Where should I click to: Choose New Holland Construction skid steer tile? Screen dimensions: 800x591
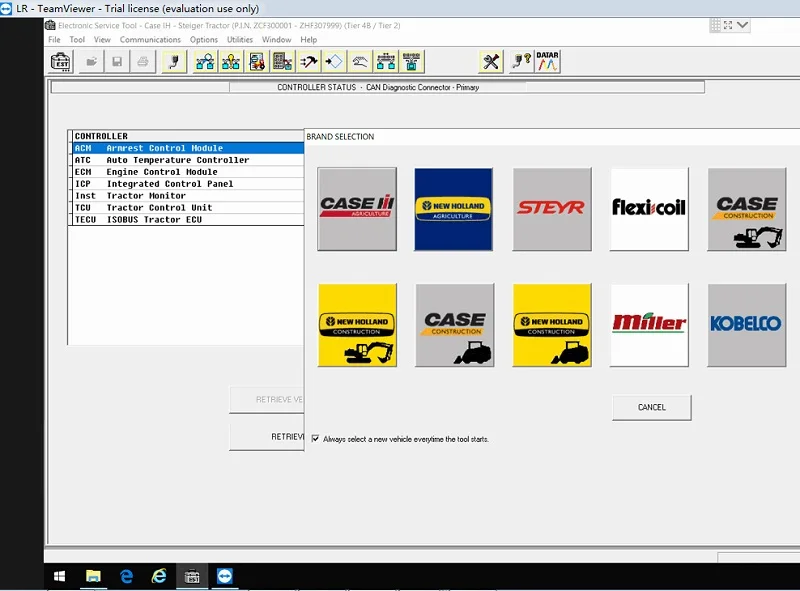552,325
